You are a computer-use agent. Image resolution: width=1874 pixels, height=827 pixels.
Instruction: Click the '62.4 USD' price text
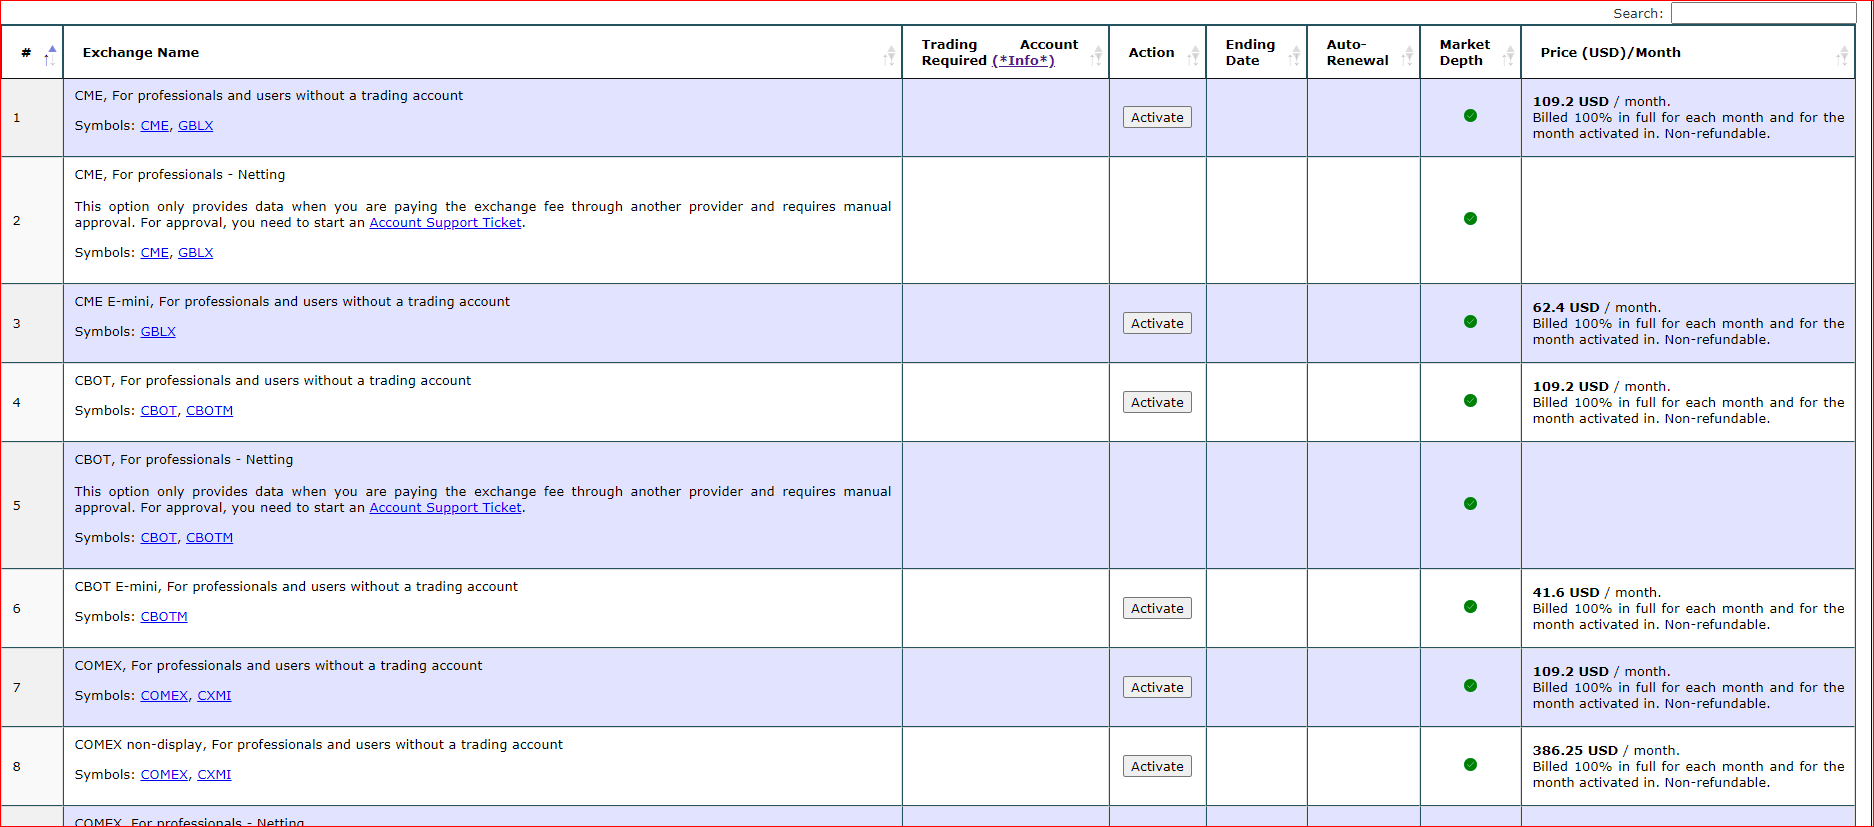[1566, 308]
